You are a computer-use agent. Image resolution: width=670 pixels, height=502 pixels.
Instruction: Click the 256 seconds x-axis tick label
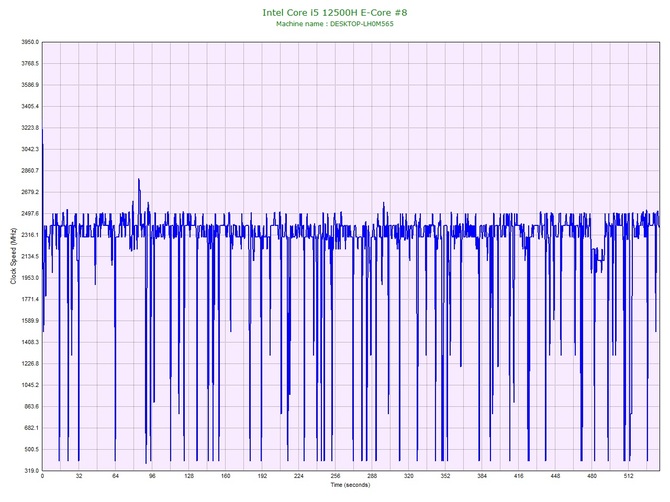pos(335,476)
